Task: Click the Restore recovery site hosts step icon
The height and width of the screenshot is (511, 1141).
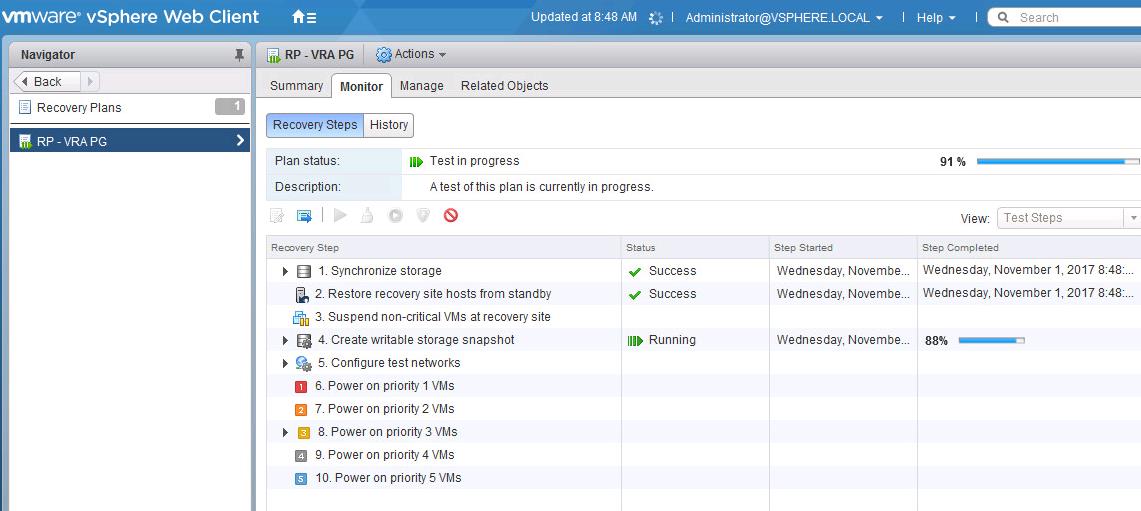Action: (x=302, y=295)
